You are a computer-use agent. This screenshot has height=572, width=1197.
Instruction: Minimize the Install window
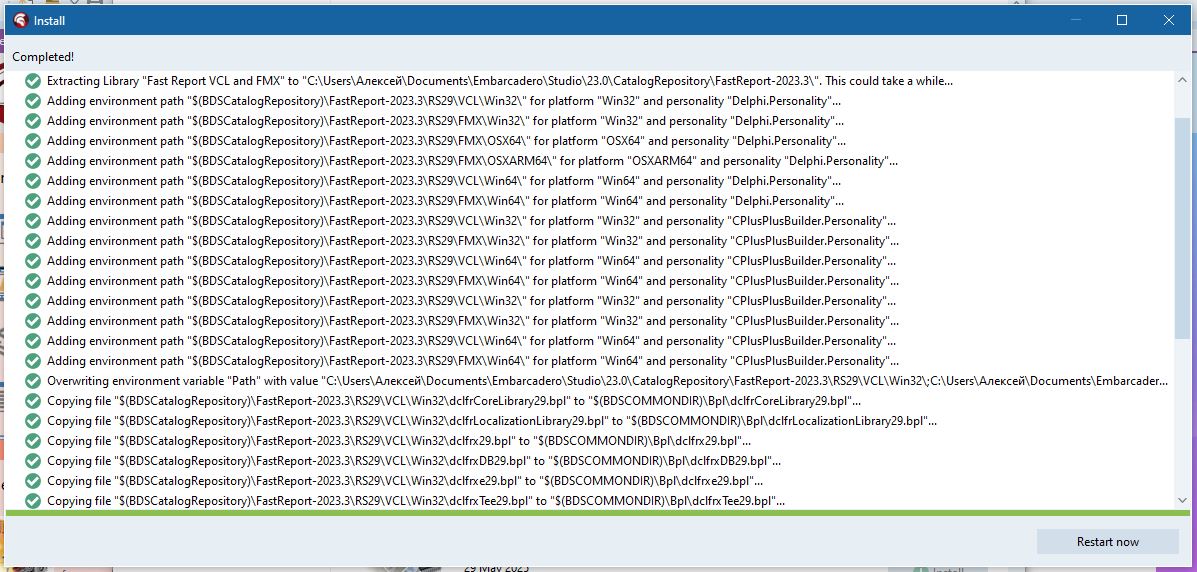(1075, 21)
